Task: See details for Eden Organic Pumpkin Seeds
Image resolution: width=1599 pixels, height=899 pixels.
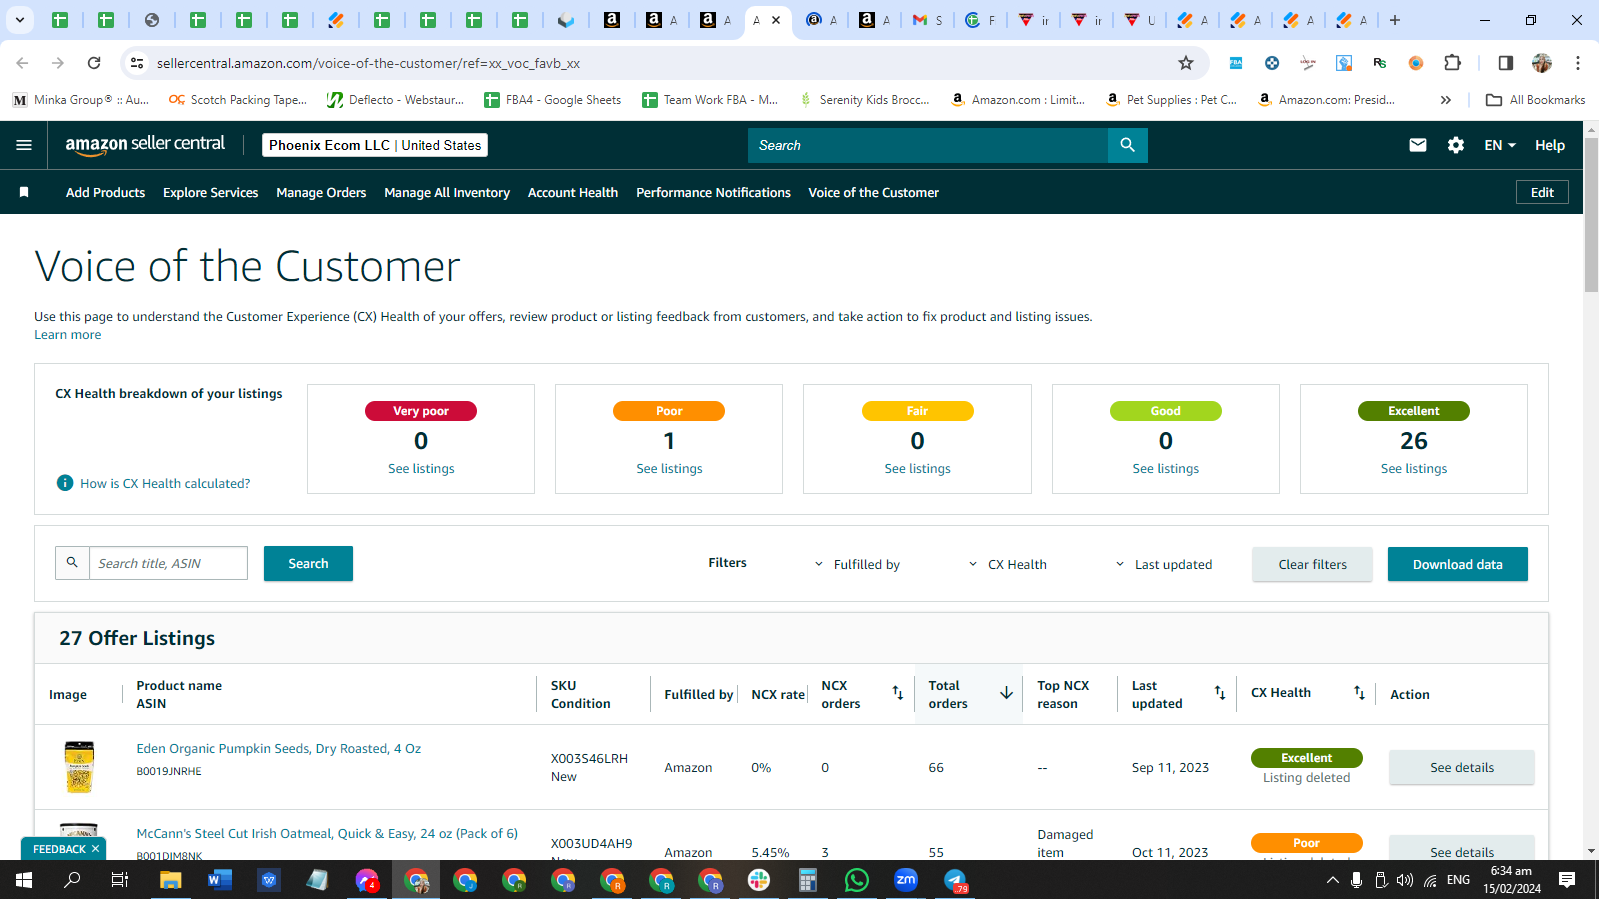Action: tap(1461, 767)
